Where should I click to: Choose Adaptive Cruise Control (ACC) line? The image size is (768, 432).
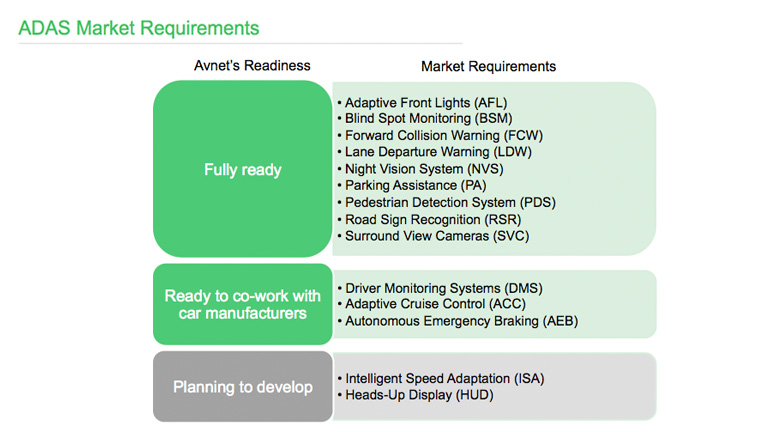pyautogui.click(x=432, y=304)
